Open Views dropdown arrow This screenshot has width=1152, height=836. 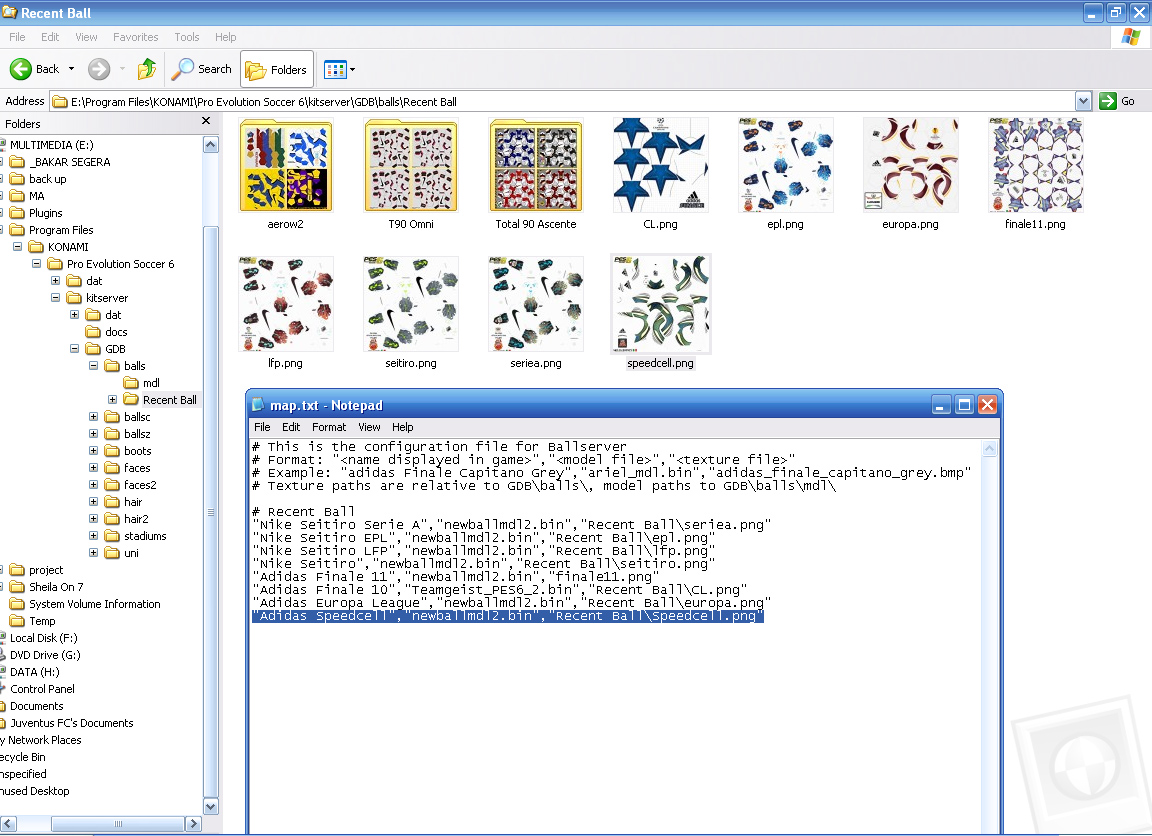pos(353,70)
